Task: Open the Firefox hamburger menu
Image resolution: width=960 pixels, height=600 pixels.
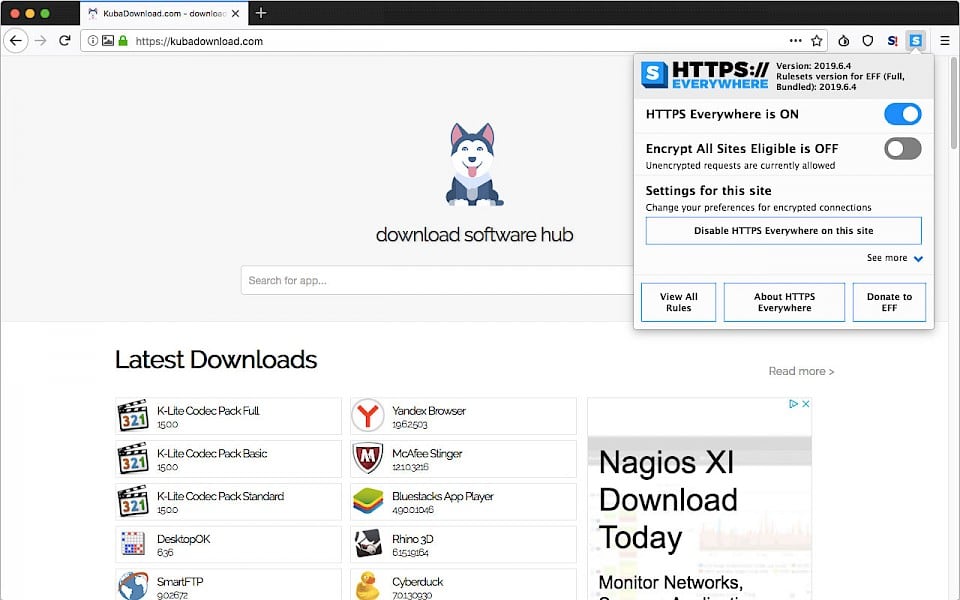Action: [945, 41]
